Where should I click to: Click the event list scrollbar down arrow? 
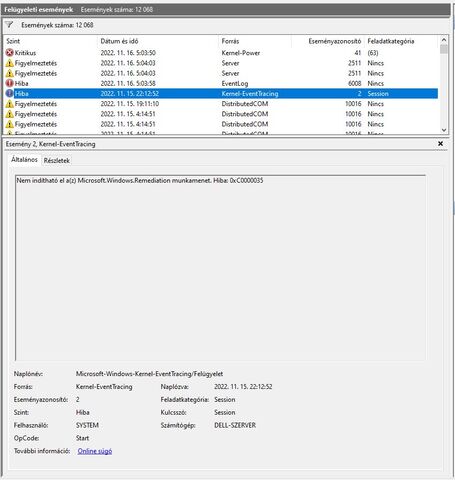click(444, 130)
